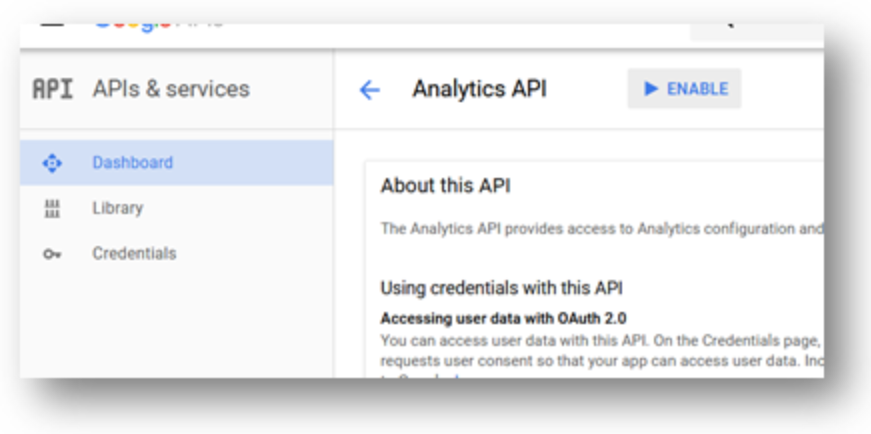The height and width of the screenshot is (434, 871).
Task: Open the Dashboard menu item
Action: [177, 162]
